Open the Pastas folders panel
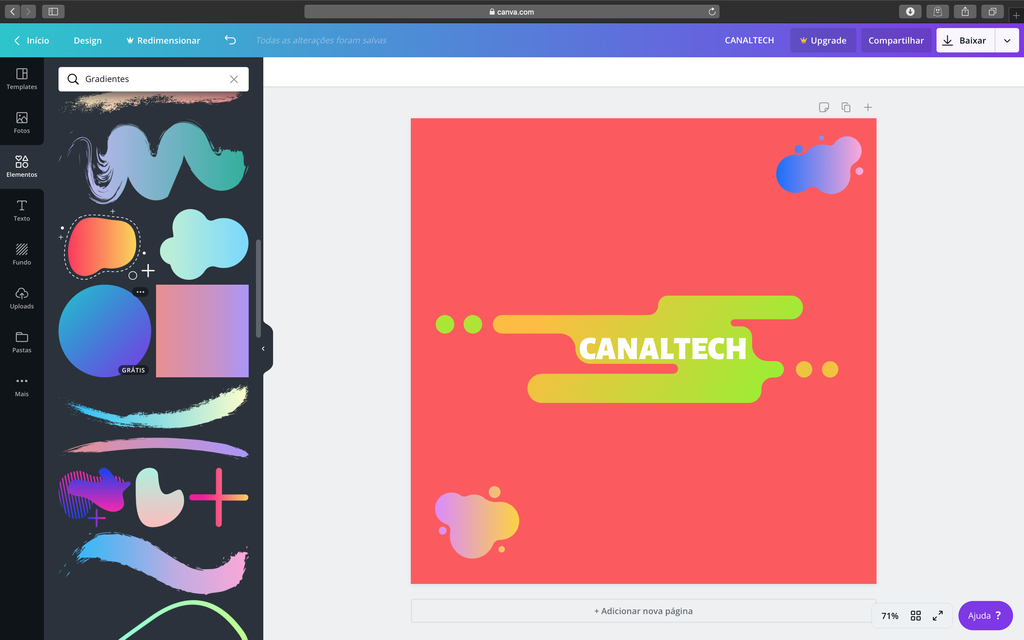The width and height of the screenshot is (1024, 640). click(22, 342)
